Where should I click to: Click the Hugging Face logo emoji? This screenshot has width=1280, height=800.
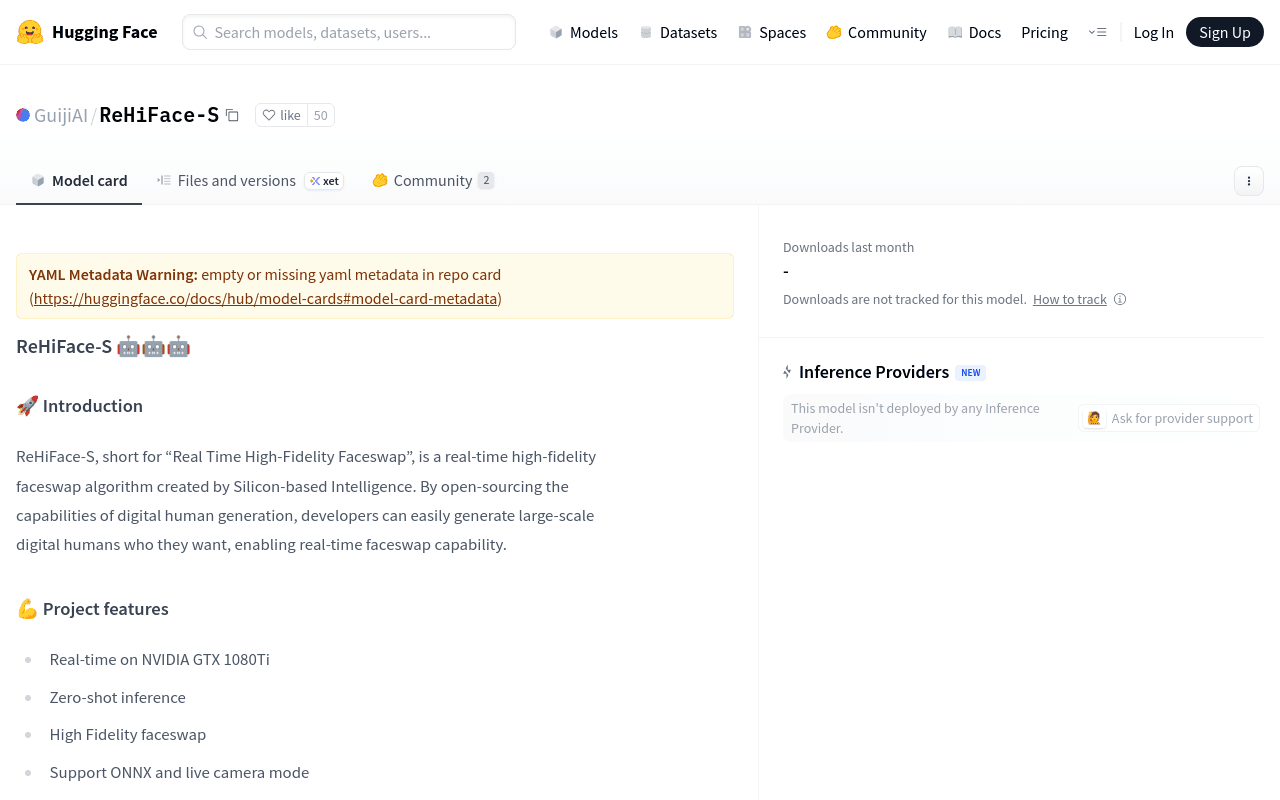tap(30, 32)
